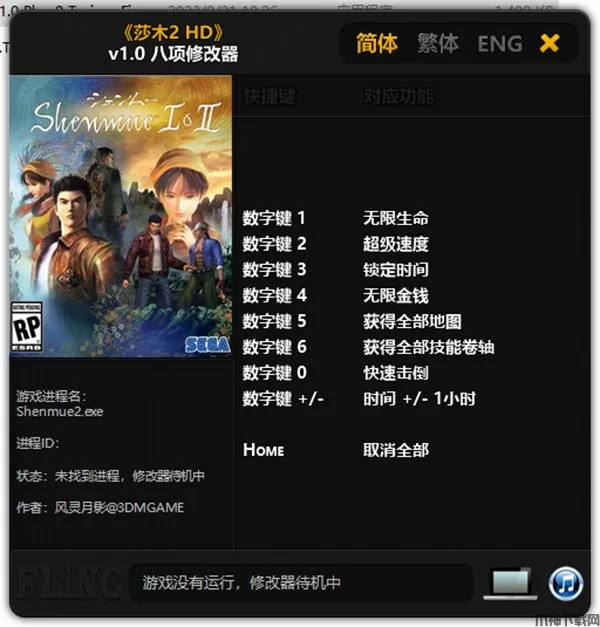
Task: Toggle 快速击倒 cheat option
Action: [396, 373]
